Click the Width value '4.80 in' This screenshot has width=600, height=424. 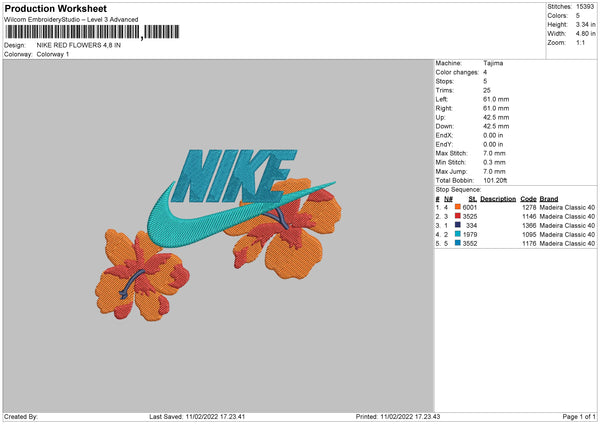[585, 34]
